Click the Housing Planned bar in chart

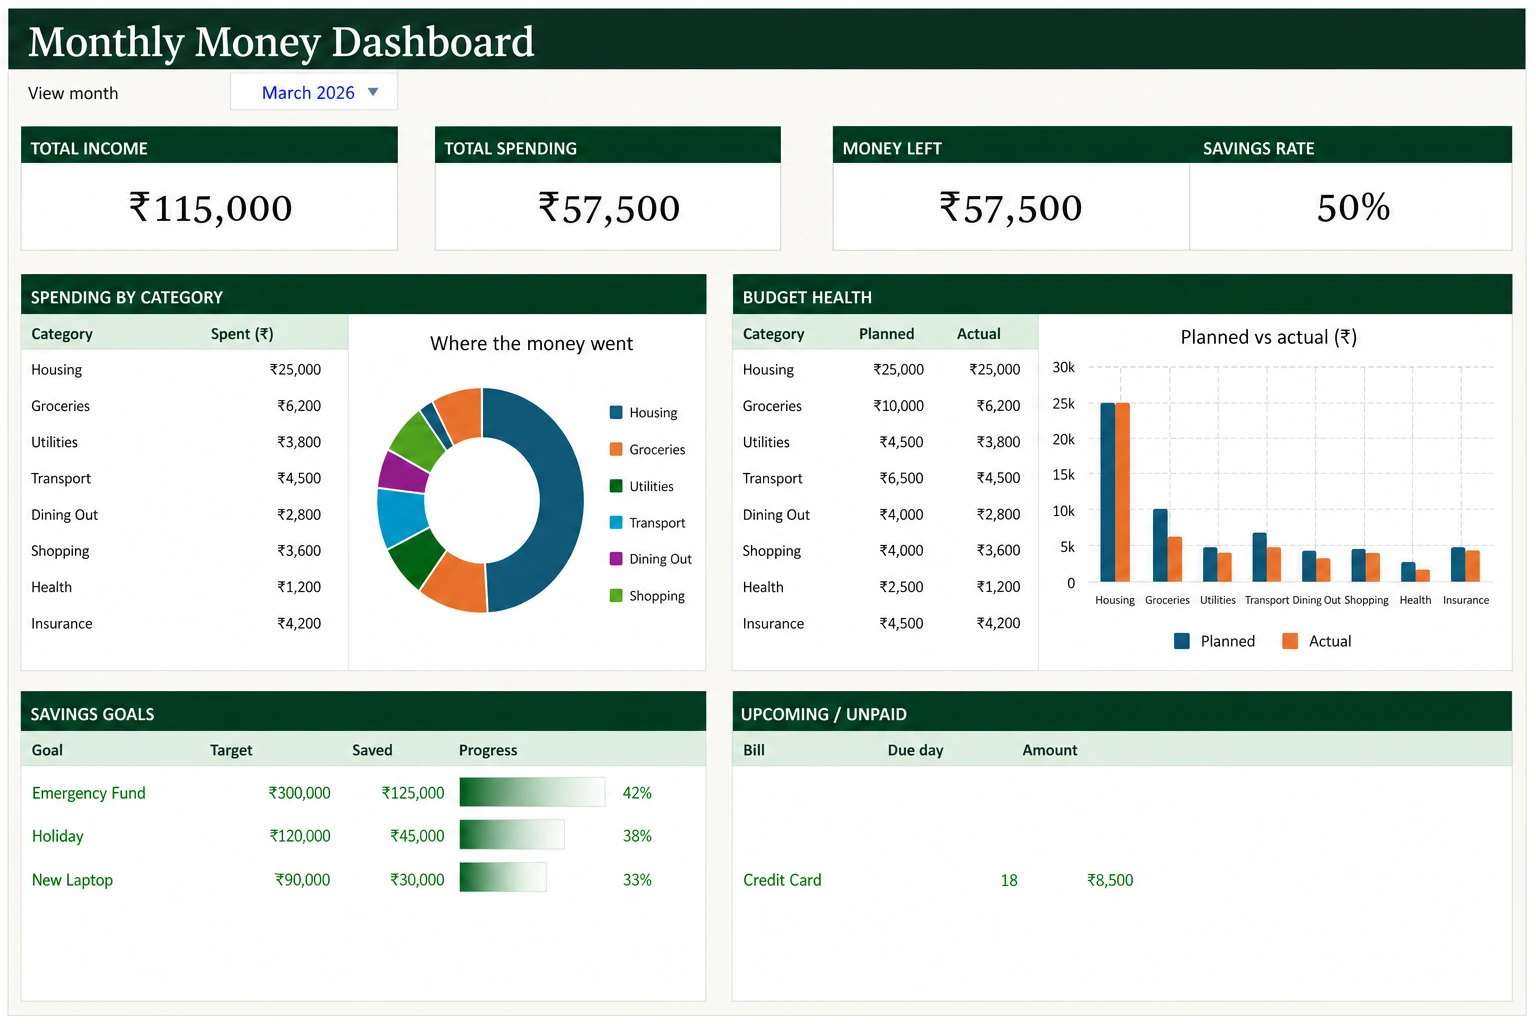coord(1107,492)
